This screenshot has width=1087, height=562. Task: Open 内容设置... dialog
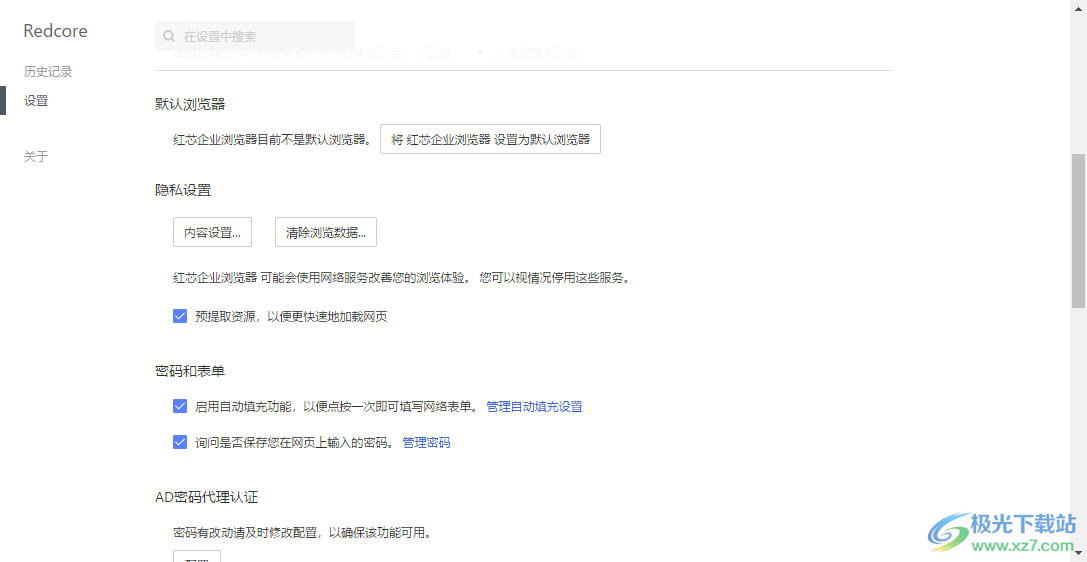click(x=212, y=232)
